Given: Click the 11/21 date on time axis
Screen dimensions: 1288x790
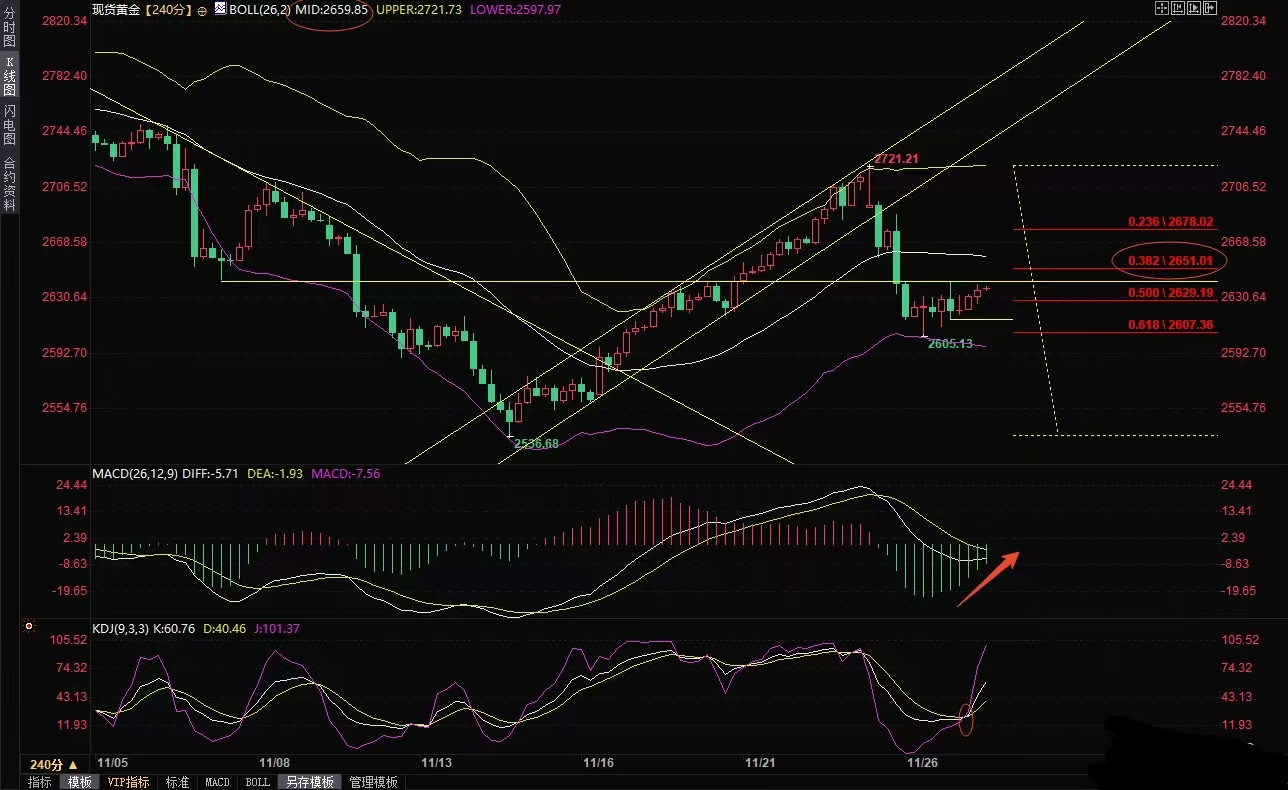Looking at the screenshot, I should [761, 762].
